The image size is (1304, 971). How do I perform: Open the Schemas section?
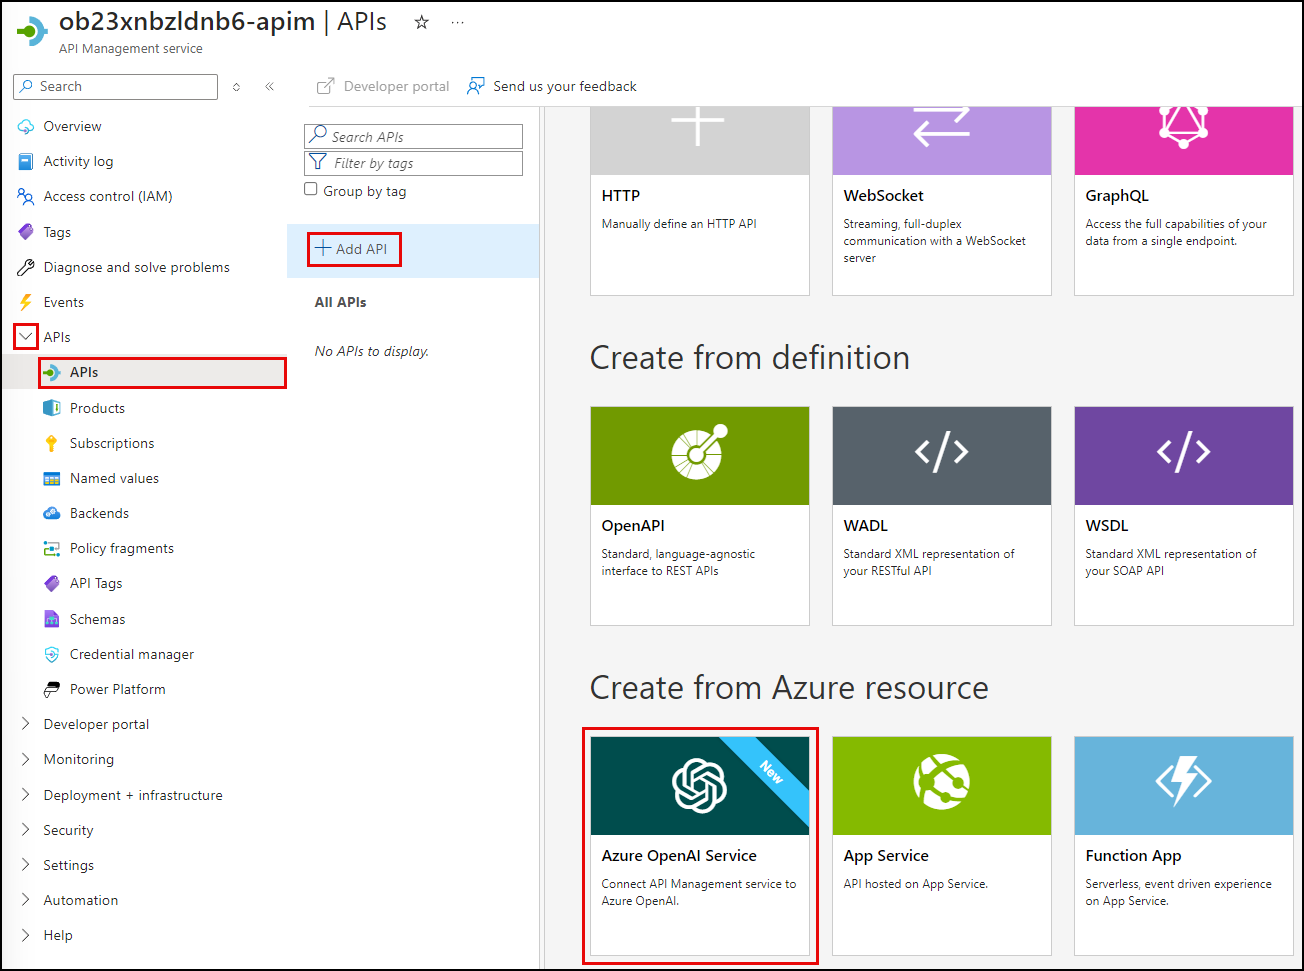(96, 618)
